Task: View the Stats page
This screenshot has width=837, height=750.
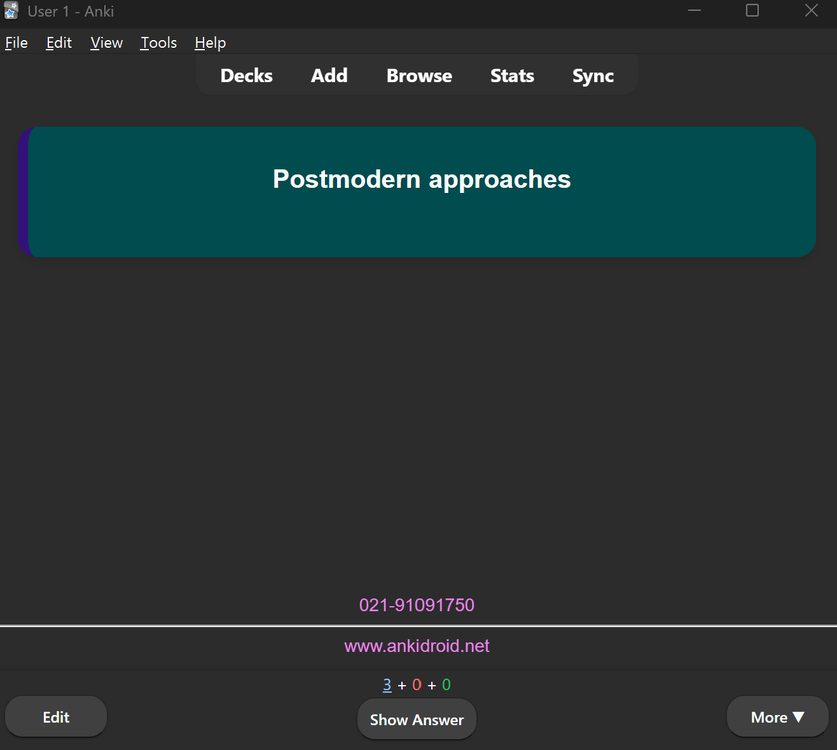Action: (512, 75)
